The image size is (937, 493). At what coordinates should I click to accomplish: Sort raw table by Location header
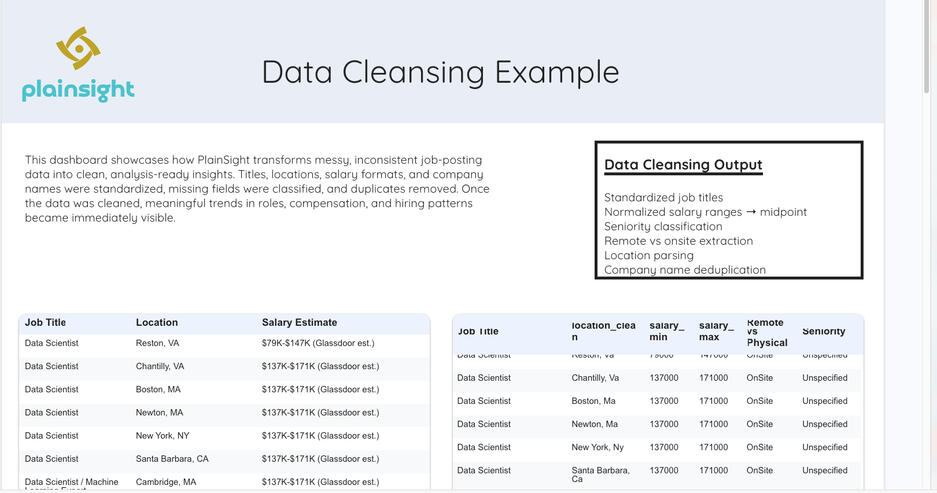(x=157, y=323)
